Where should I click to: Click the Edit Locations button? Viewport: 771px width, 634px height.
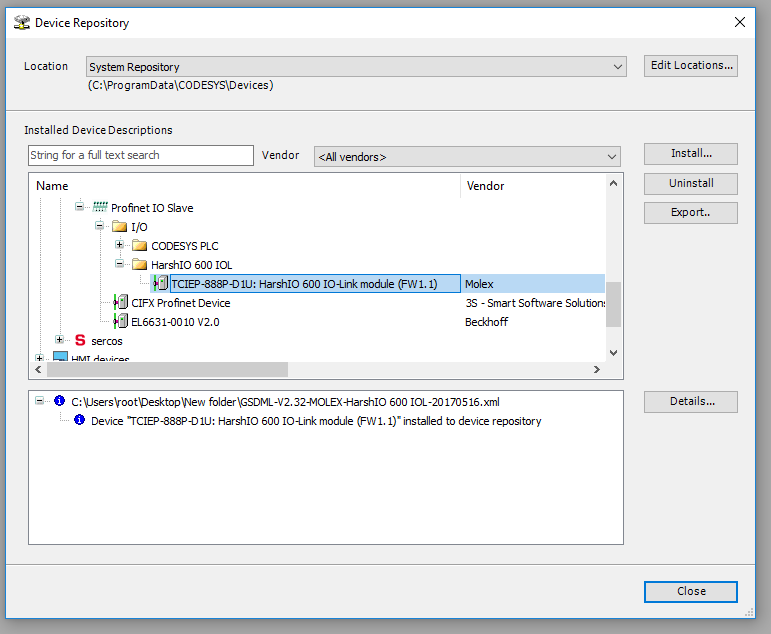(x=691, y=65)
